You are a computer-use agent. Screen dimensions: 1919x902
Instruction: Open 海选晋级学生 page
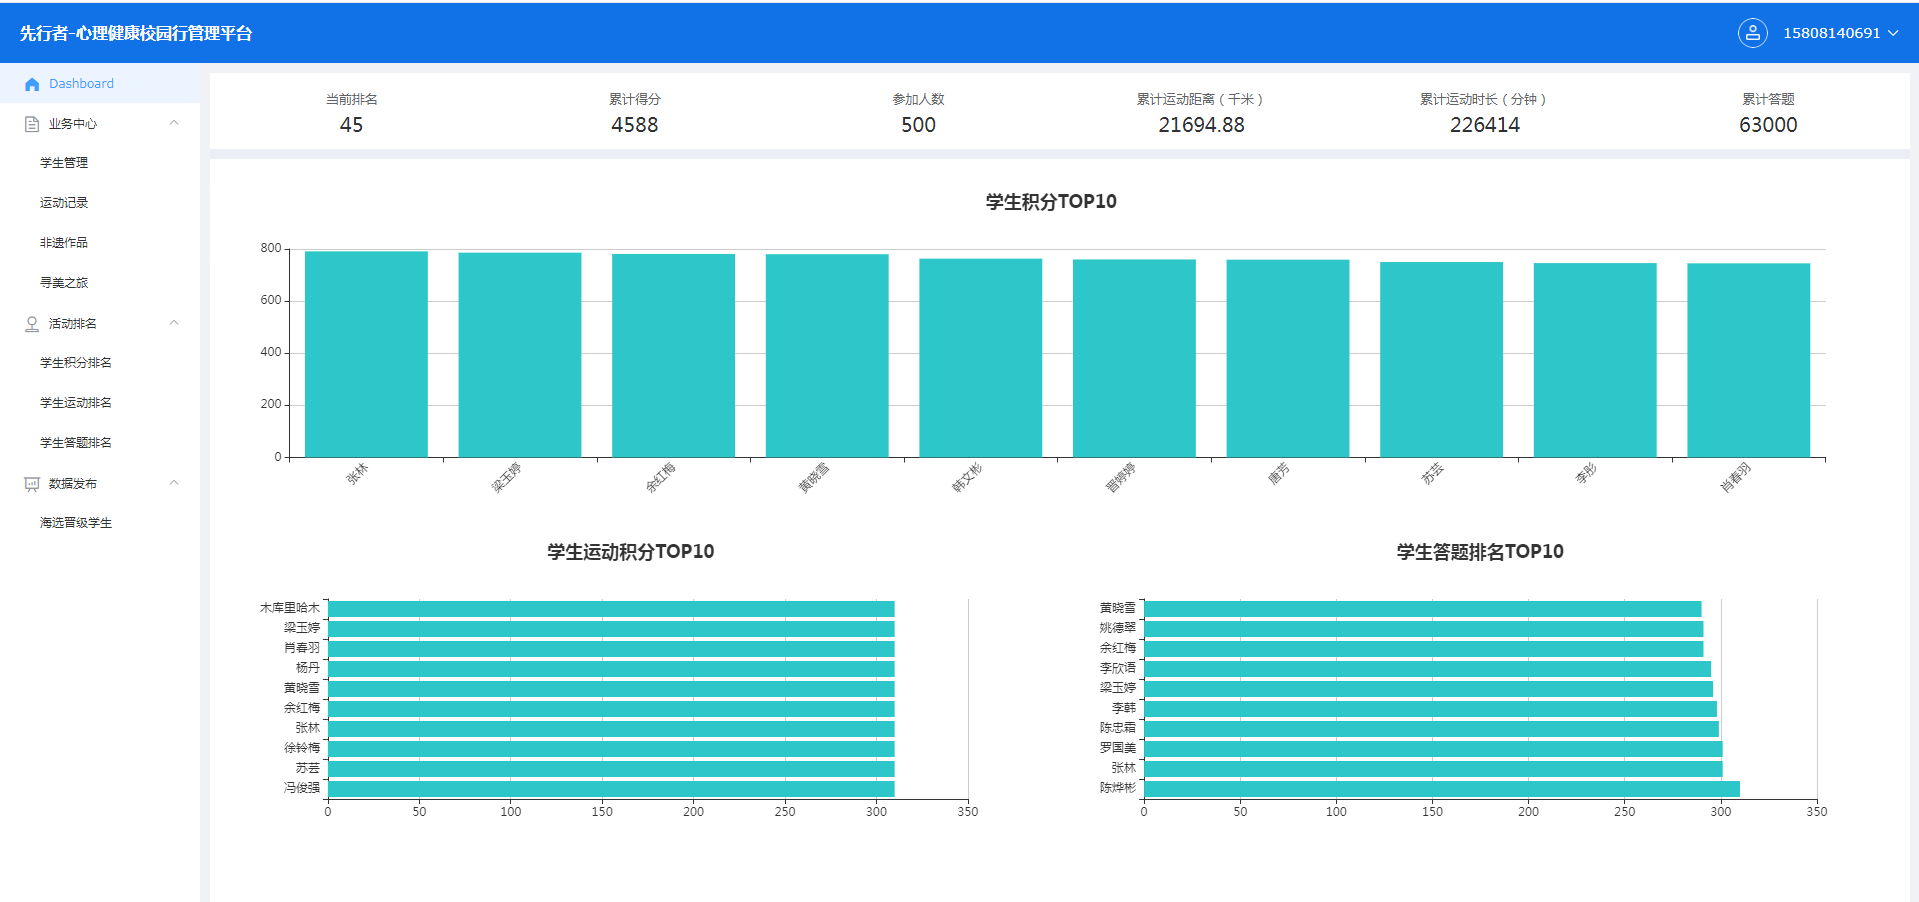(76, 523)
